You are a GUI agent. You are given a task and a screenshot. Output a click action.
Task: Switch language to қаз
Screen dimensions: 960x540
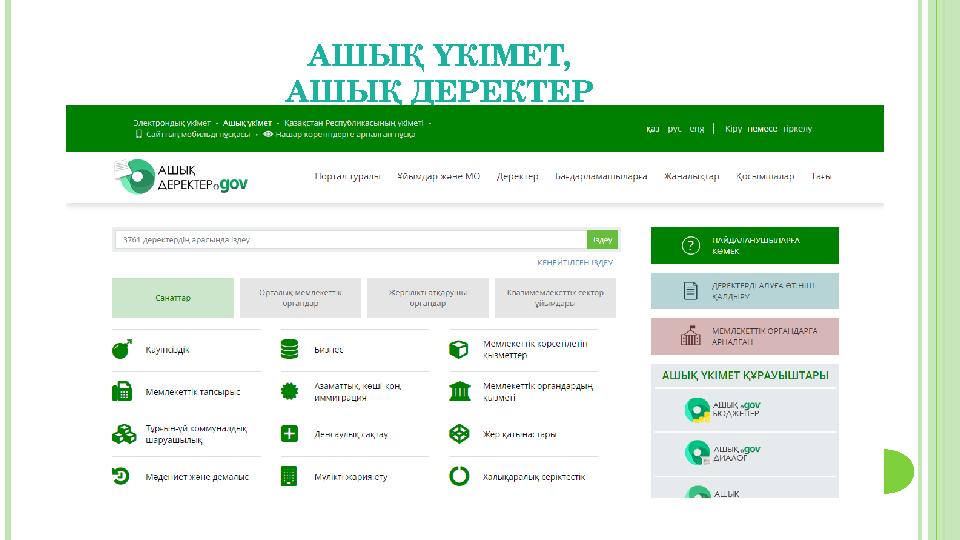click(x=653, y=129)
